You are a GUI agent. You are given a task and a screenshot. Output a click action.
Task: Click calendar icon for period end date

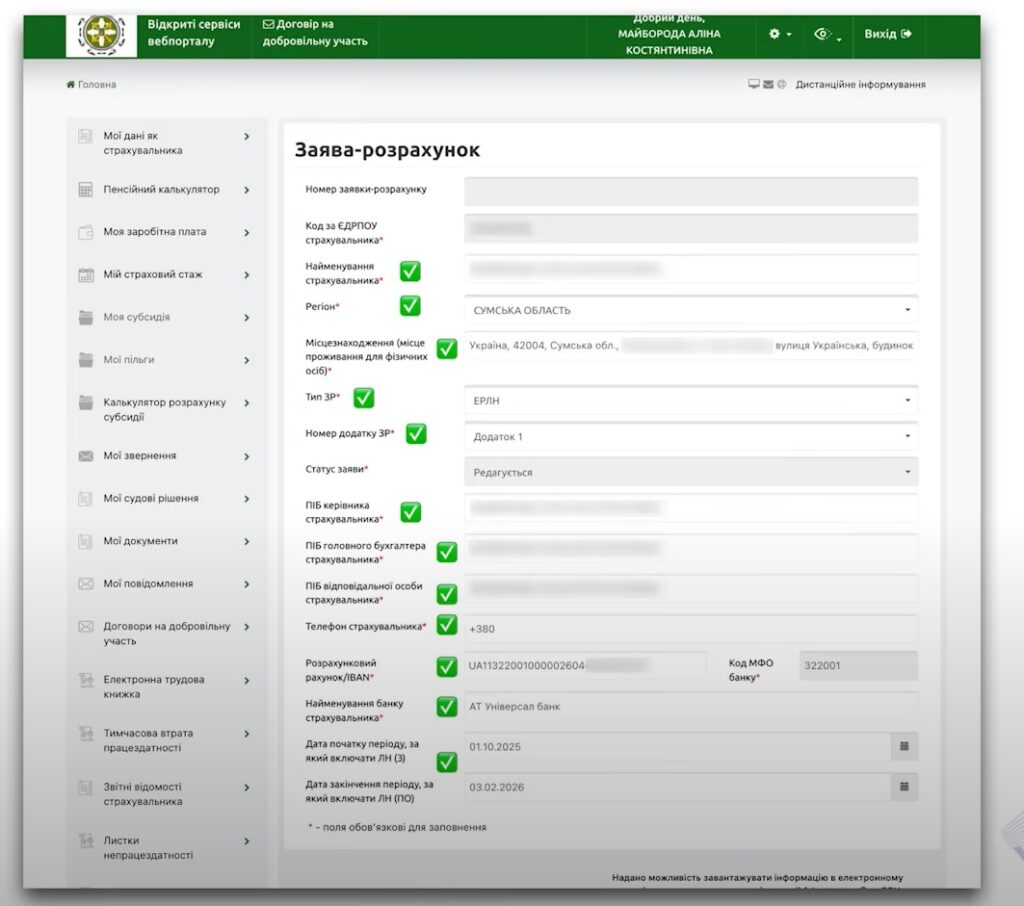pyautogui.click(x=904, y=787)
